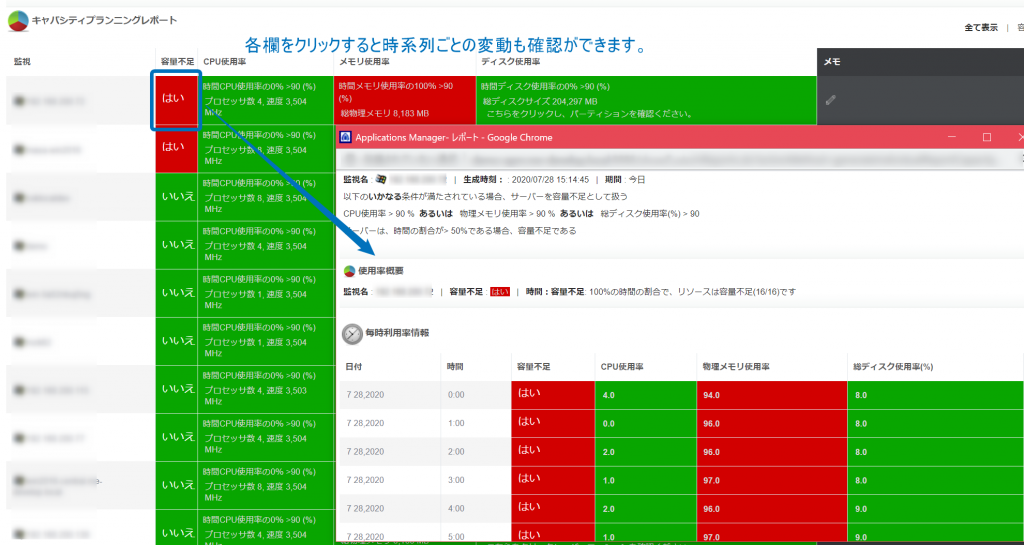Open the 全て表示 link
Image resolution: width=1024 pixels, height=545 pixels.
click(981, 27)
